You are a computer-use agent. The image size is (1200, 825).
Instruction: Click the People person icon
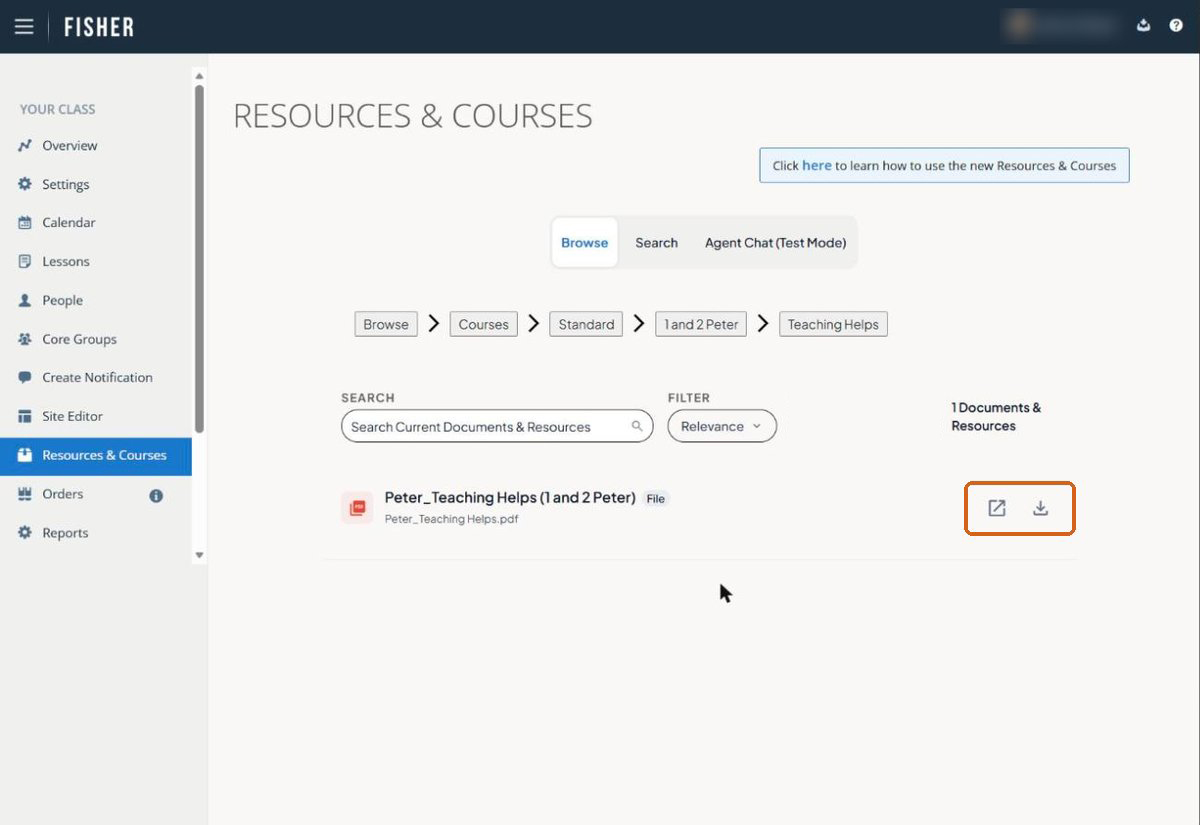coord(25,300)
